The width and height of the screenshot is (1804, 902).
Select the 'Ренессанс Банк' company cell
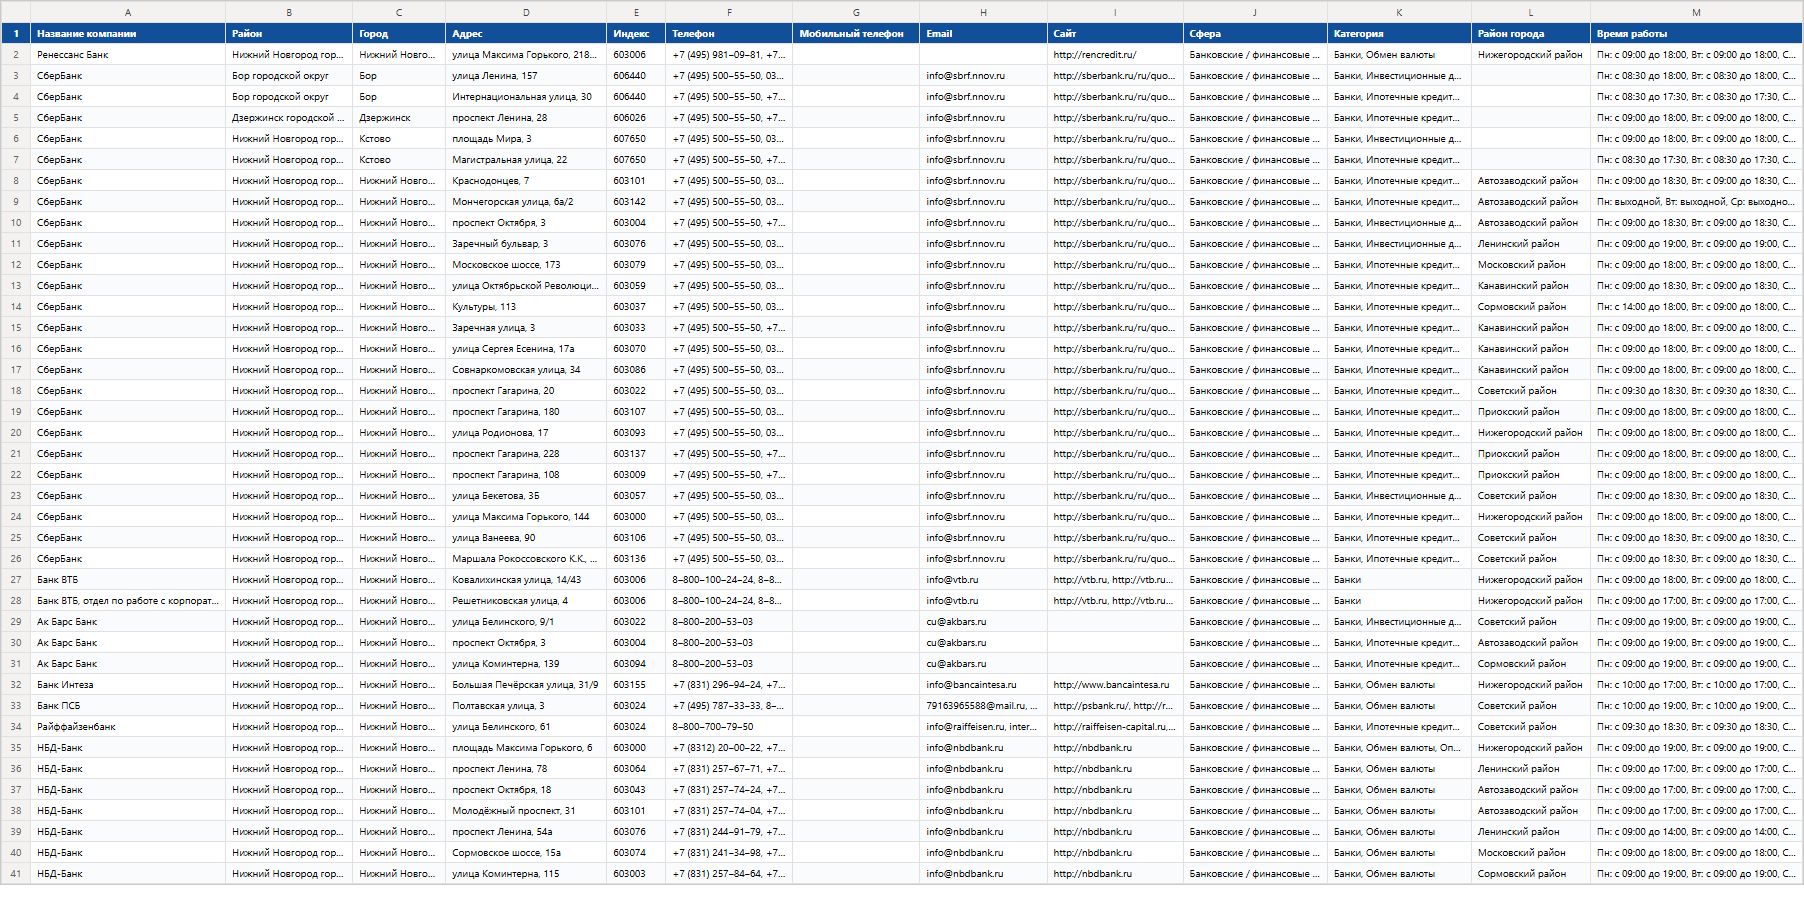pyautogui.click(x=128, y=55)
